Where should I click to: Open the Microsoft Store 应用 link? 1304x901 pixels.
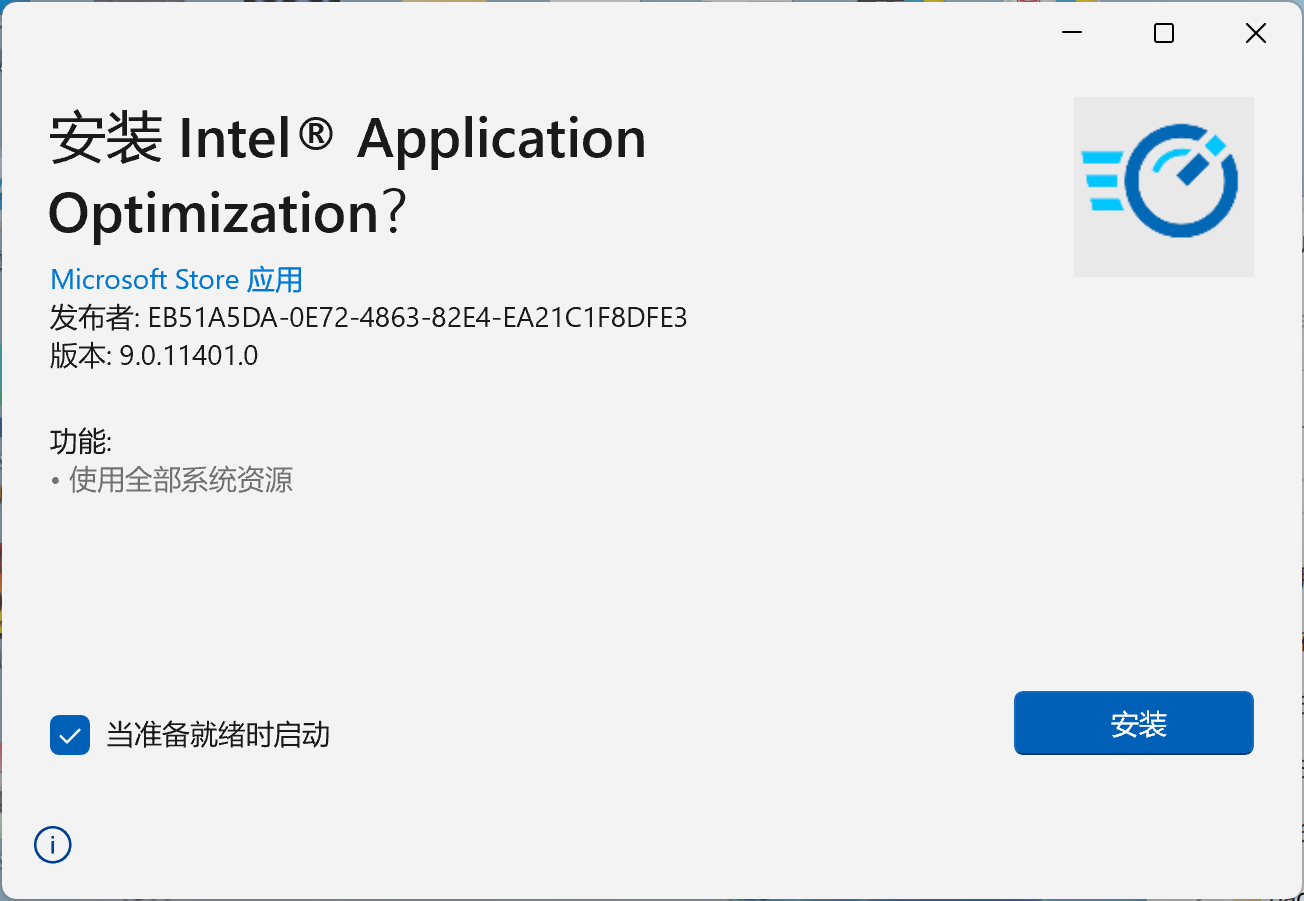[x=176, y=279]
